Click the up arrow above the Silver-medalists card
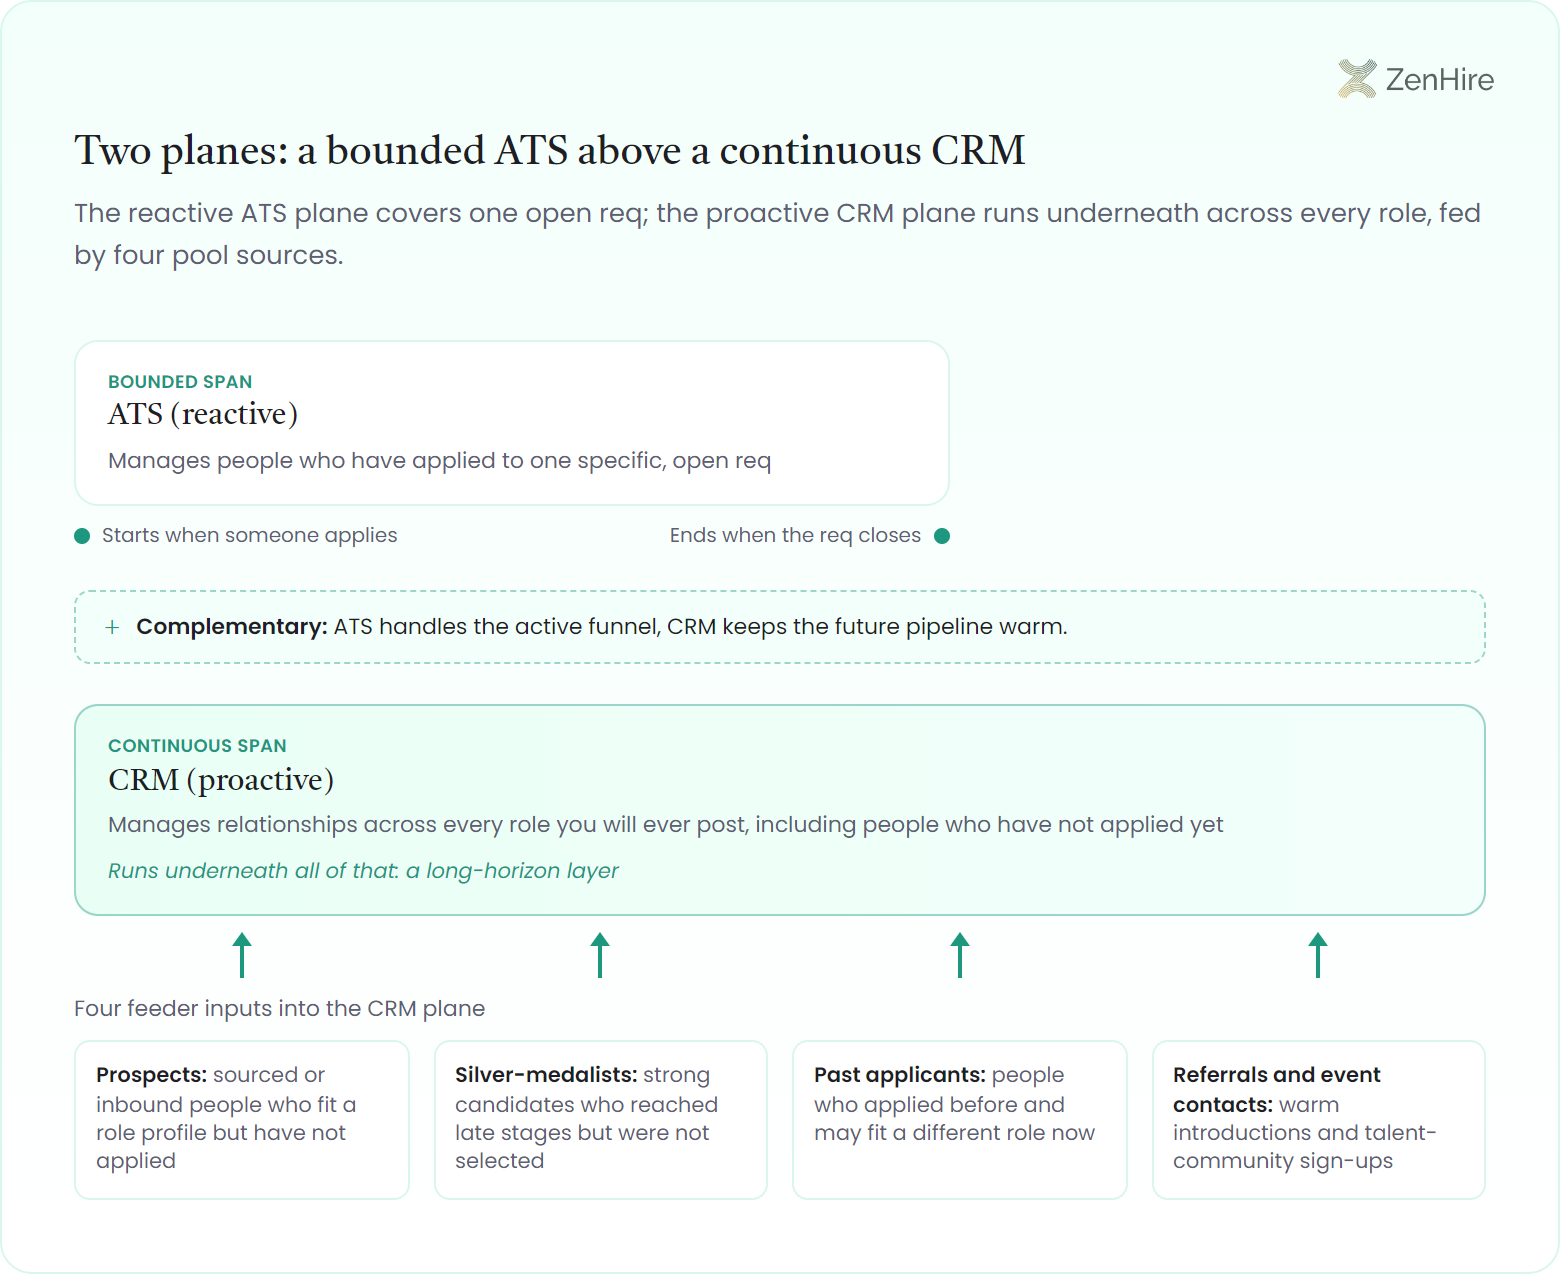The height and width of the screenshot is (1274, 1560). [x=600, y=955]
